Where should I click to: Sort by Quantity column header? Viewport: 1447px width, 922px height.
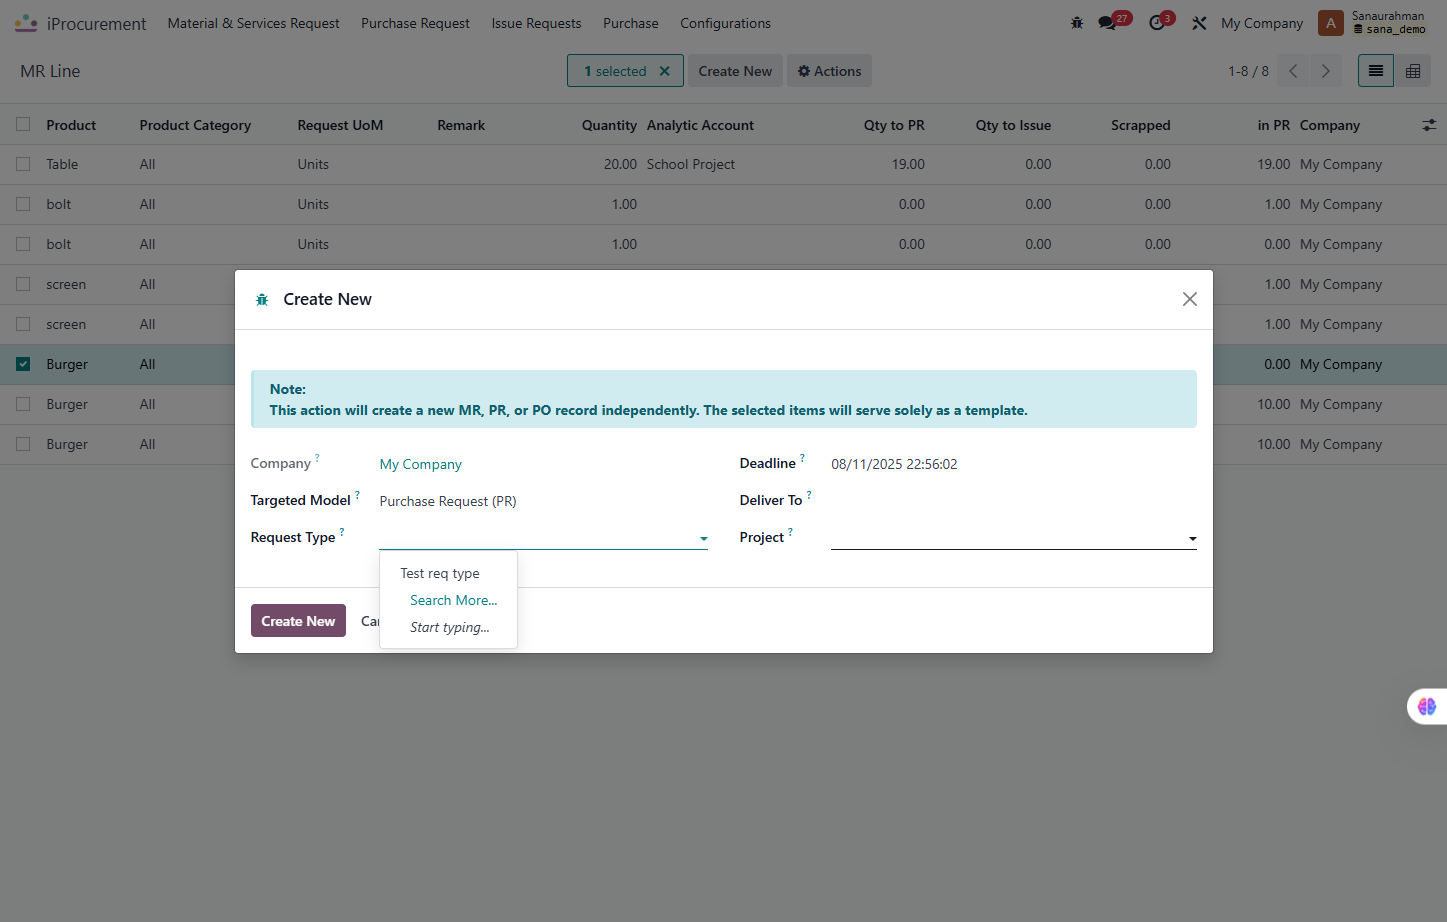[x=609, y=125]
